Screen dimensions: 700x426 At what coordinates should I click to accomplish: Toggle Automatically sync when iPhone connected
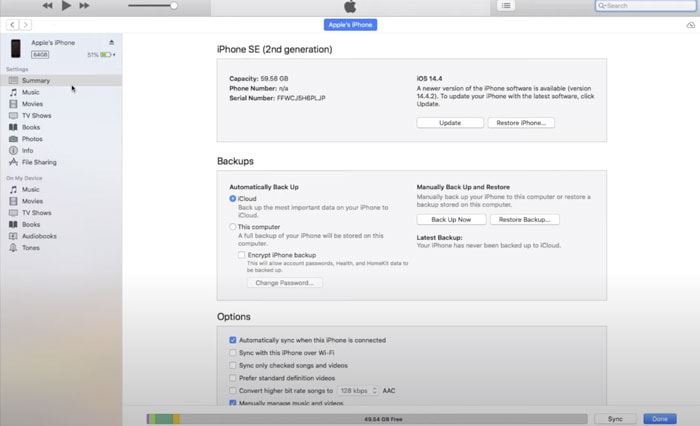click(233, 340)
